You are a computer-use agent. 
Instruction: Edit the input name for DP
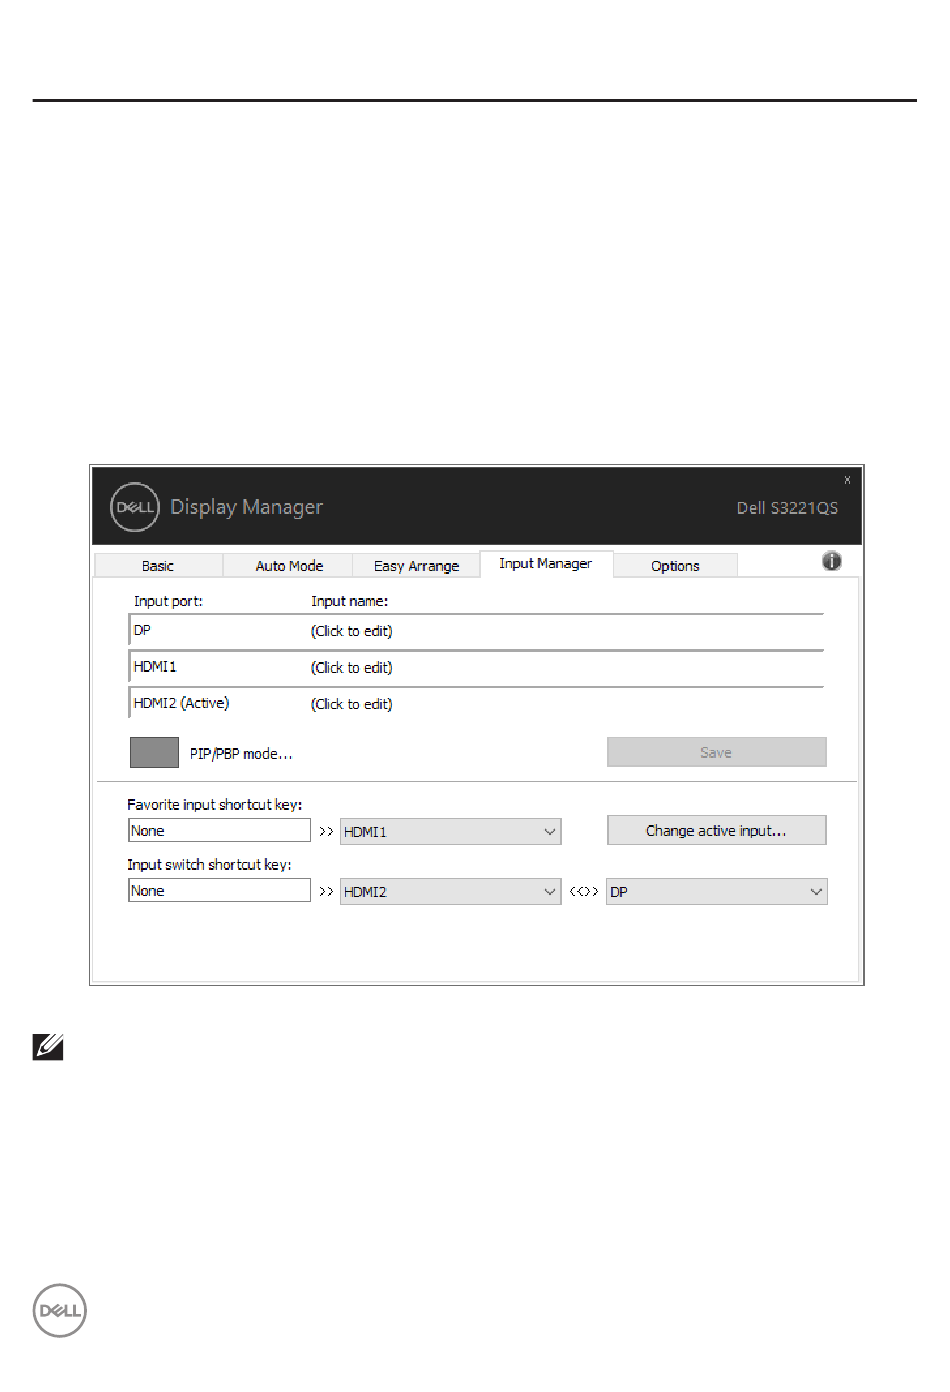click(352, 631)
